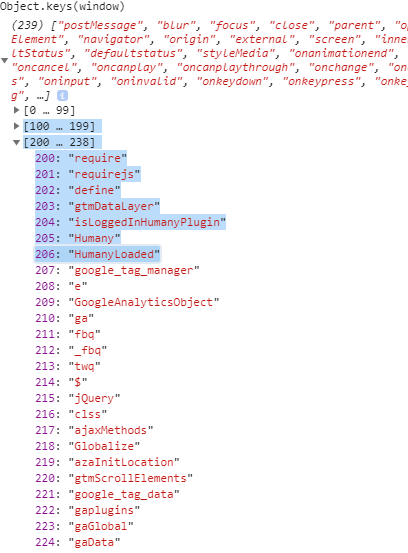The height and width of the screenshot is (553, 408).
Task: Click entry 220 "gtmScrollElements"
Action: [114, 478]
